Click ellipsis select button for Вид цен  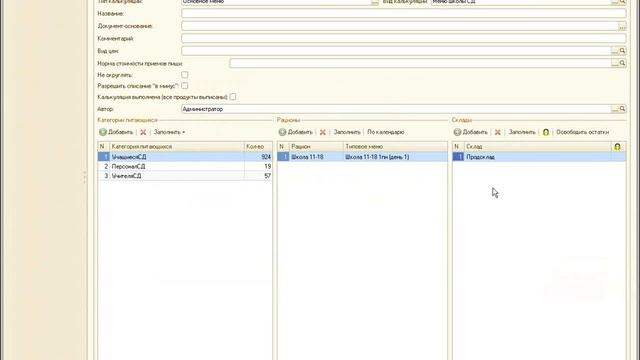click(x=615, y=51)
